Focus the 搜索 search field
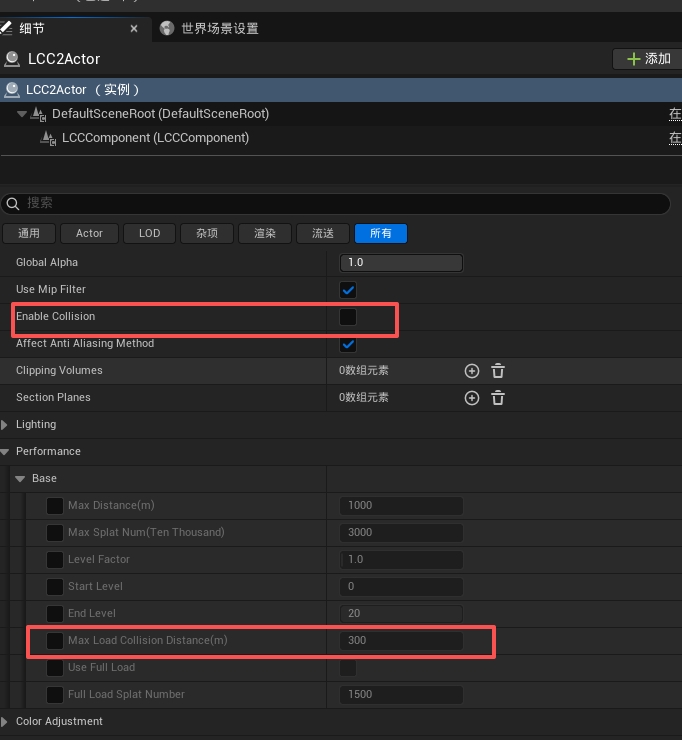This screenshot has width=682, height=740. (336, 203)
